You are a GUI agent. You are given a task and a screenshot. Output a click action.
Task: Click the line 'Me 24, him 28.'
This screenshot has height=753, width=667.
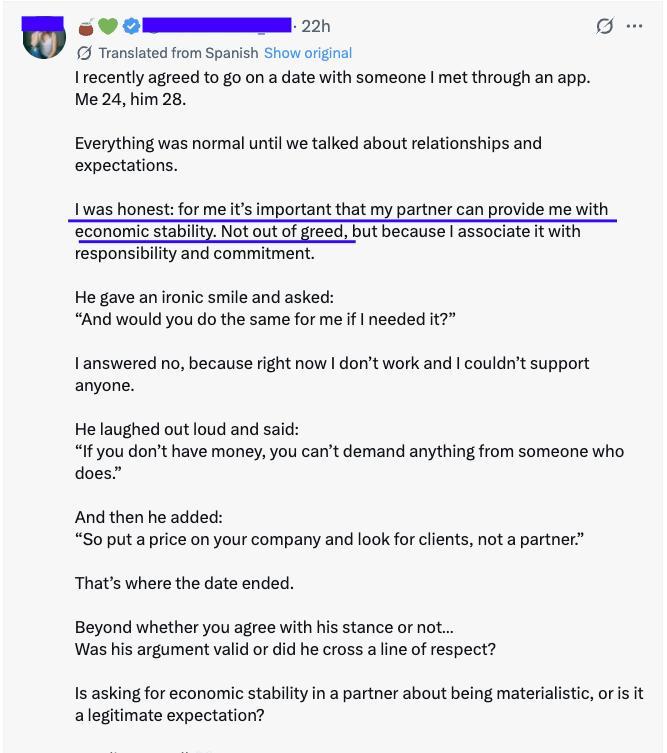click(x=130, y=99)
